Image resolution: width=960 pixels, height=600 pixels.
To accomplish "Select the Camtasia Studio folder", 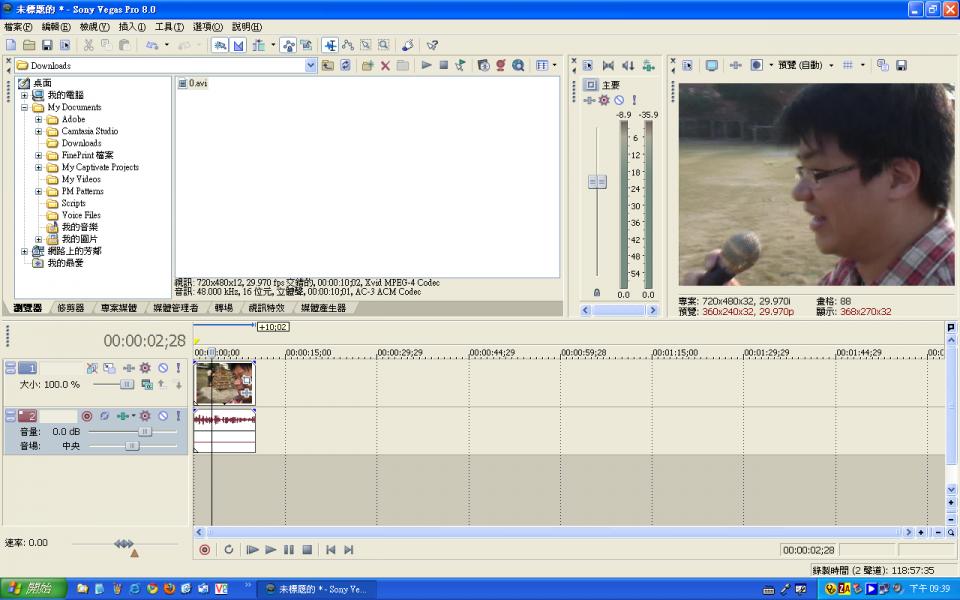I will [x=89, y=131].
